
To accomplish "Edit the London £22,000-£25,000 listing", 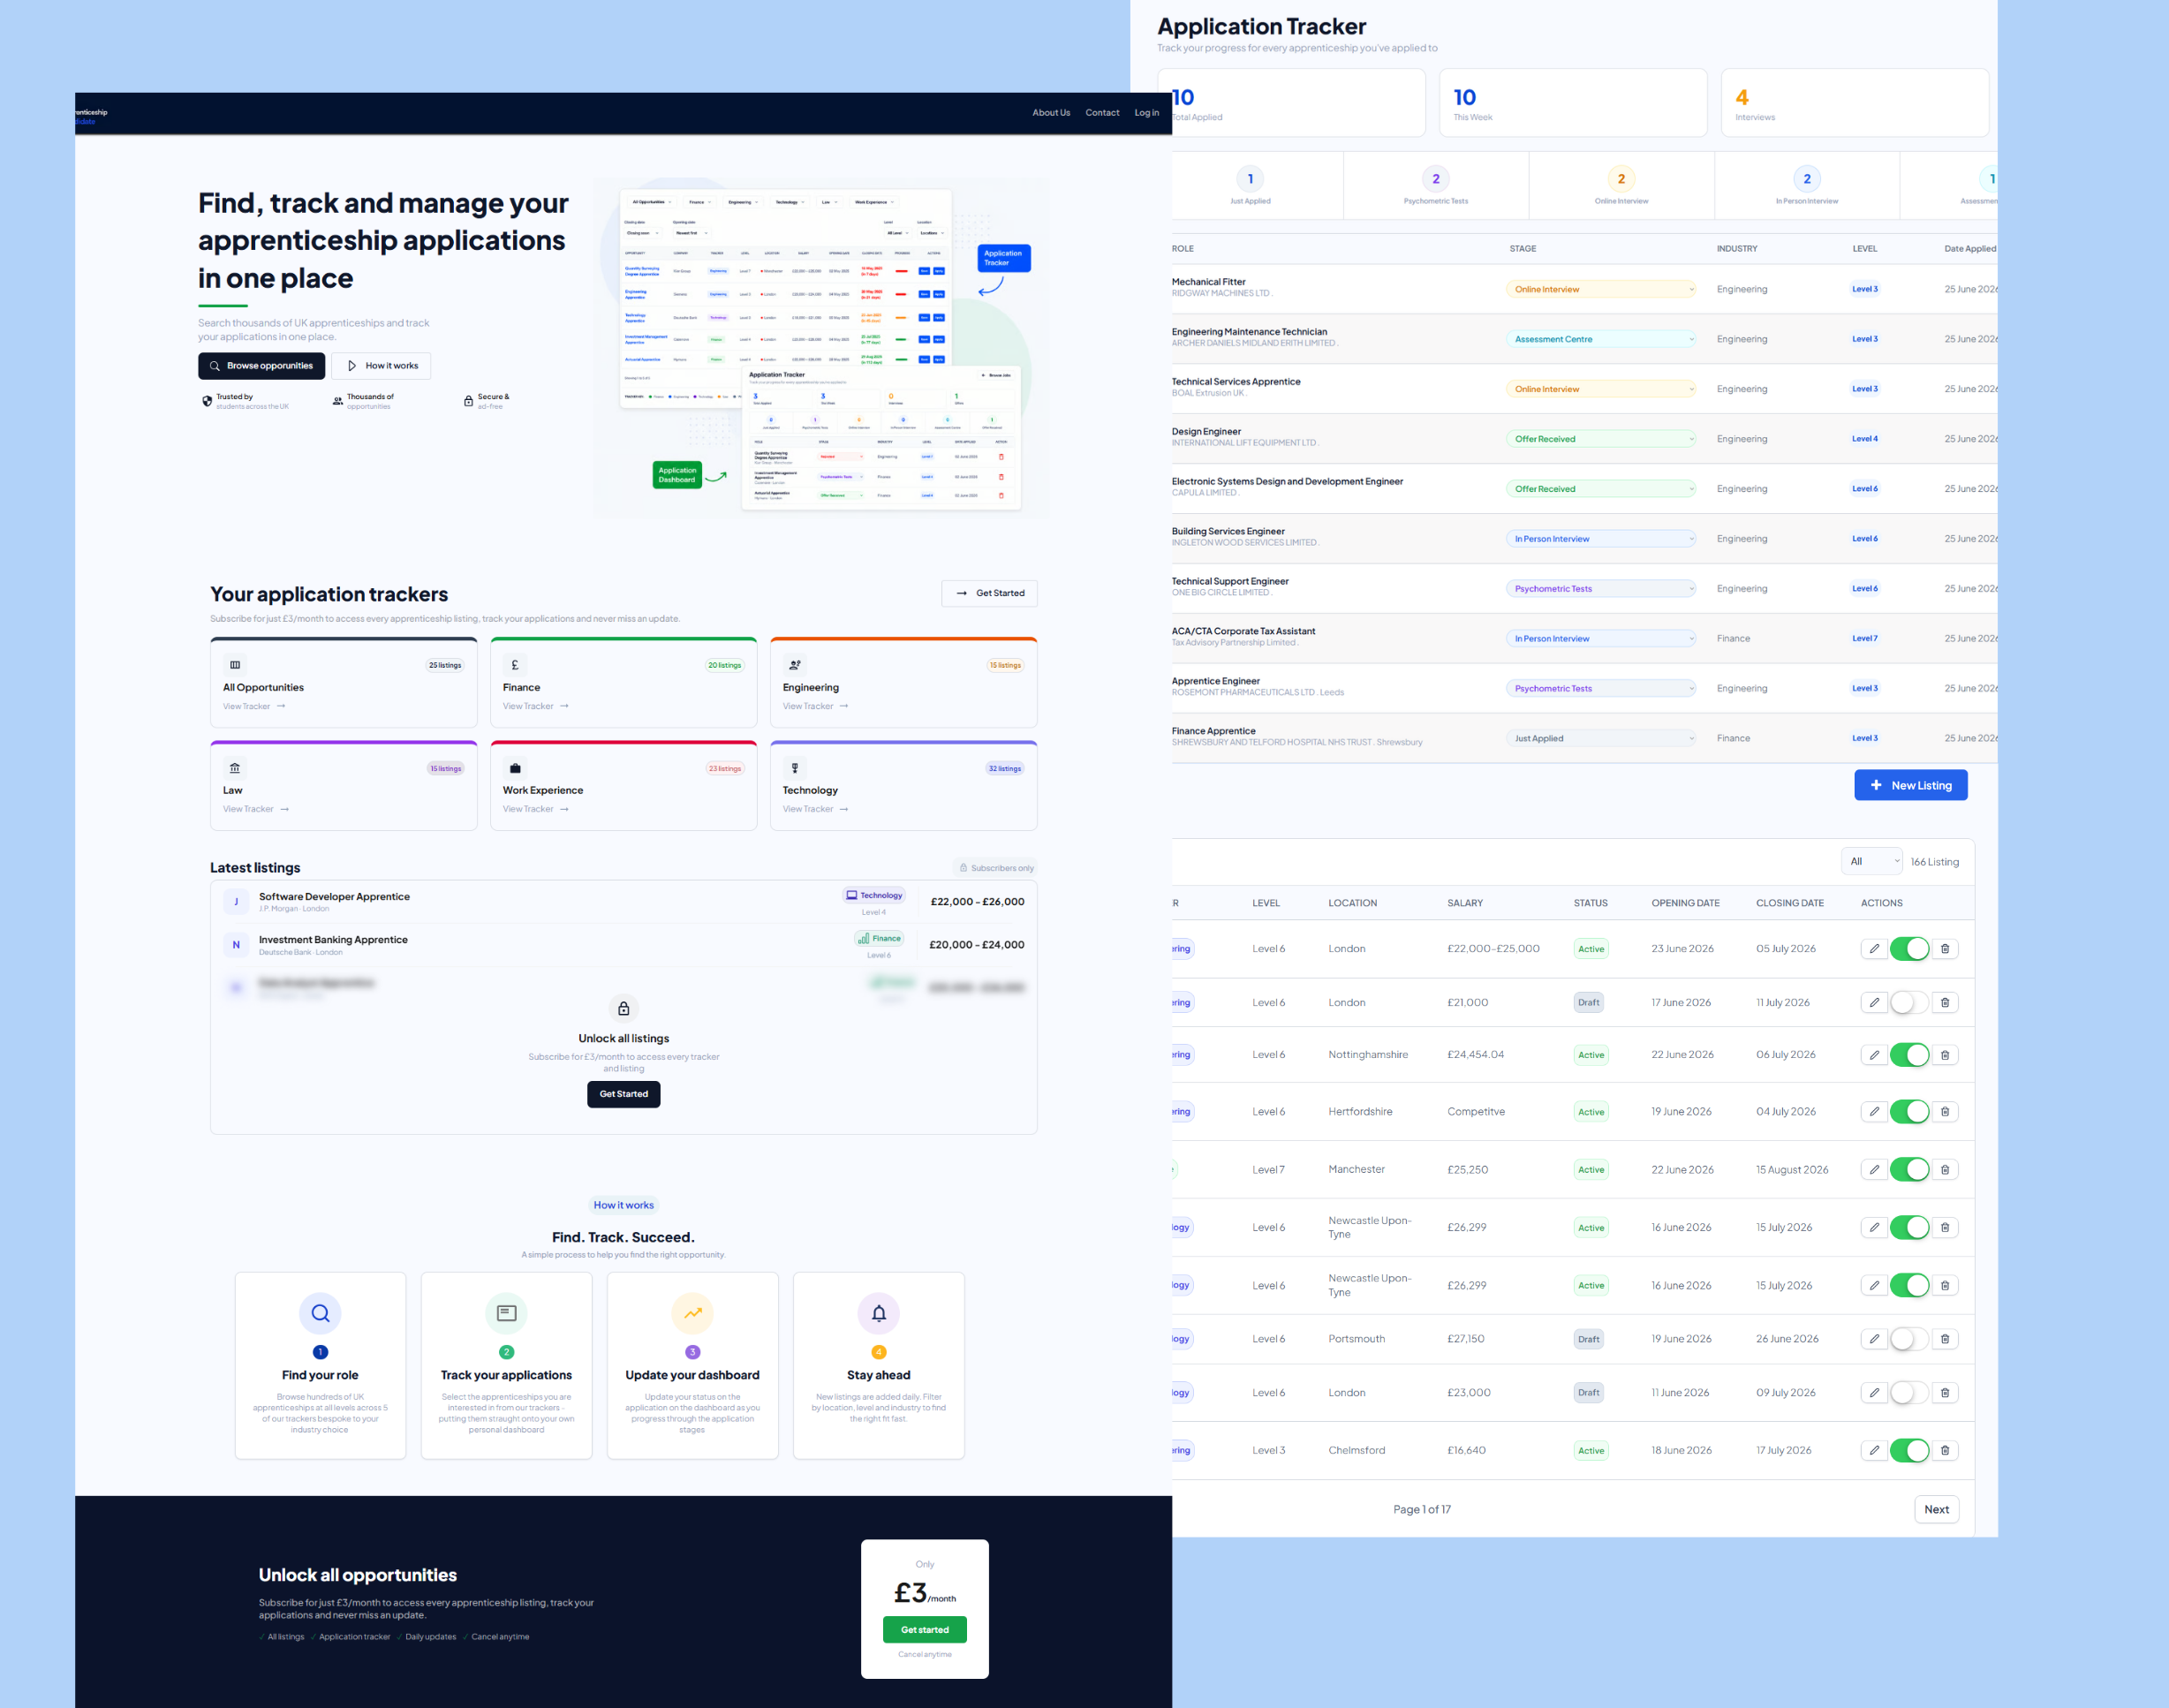I will click(1874, 949).
